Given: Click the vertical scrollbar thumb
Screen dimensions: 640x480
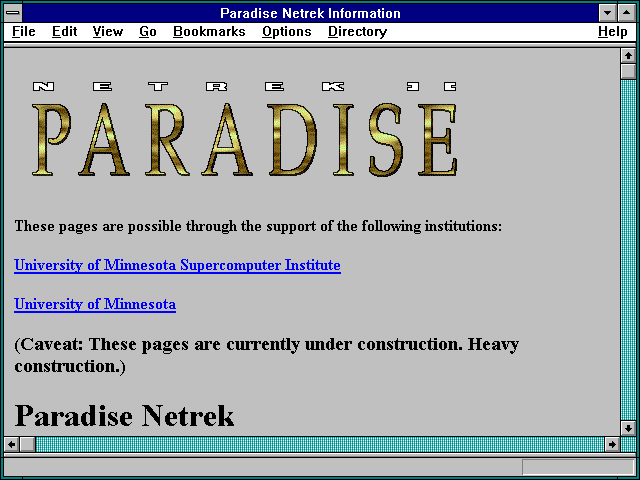Looking at the screenshot, I should (x=628, y=71).
